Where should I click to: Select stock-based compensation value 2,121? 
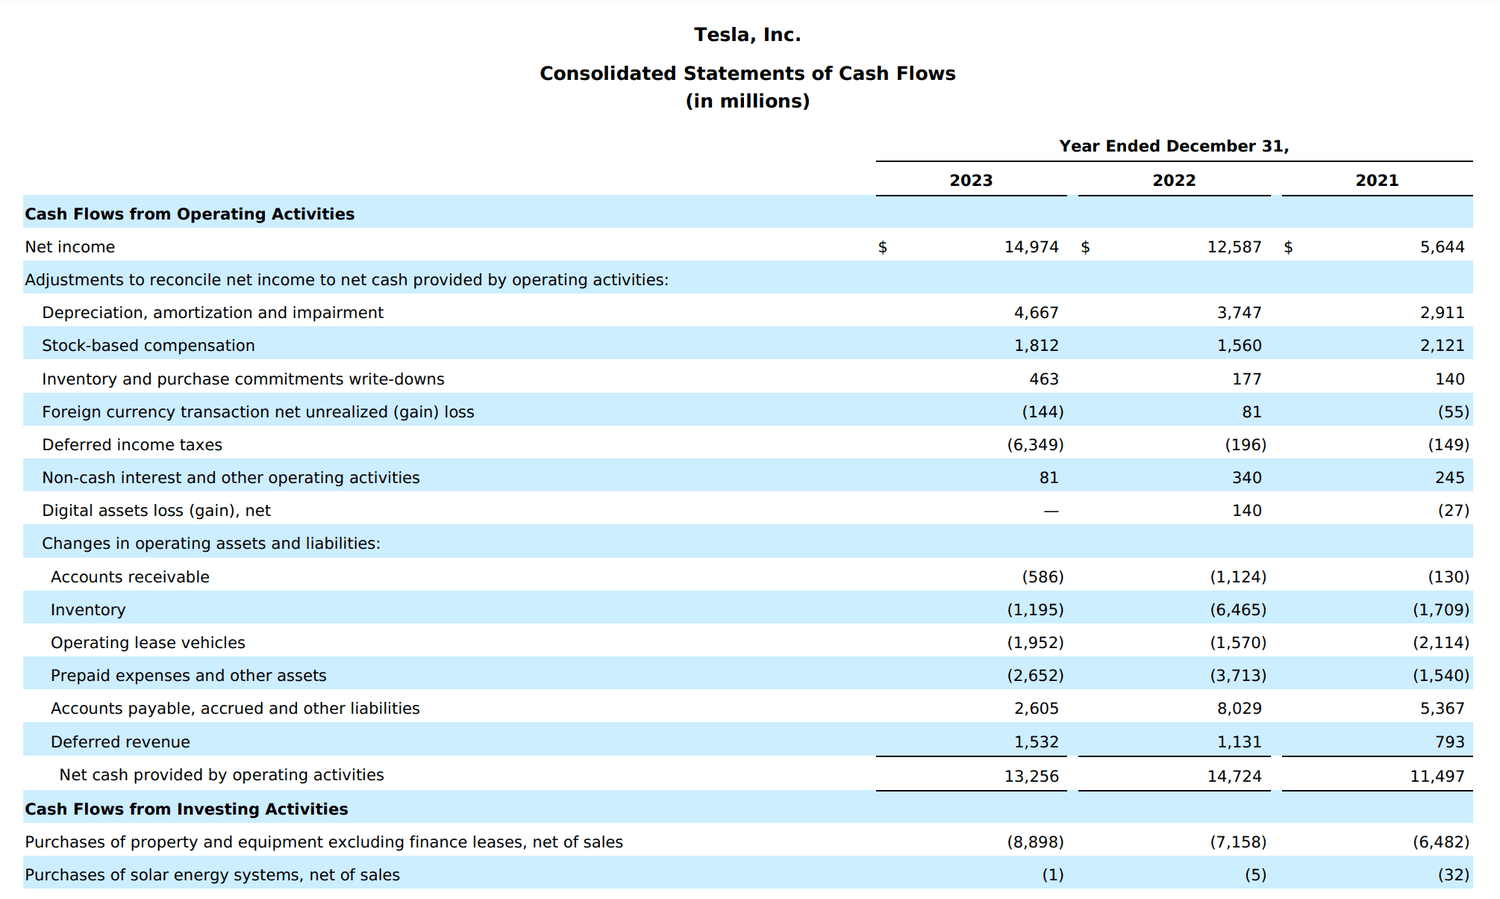coord(1442,346)
